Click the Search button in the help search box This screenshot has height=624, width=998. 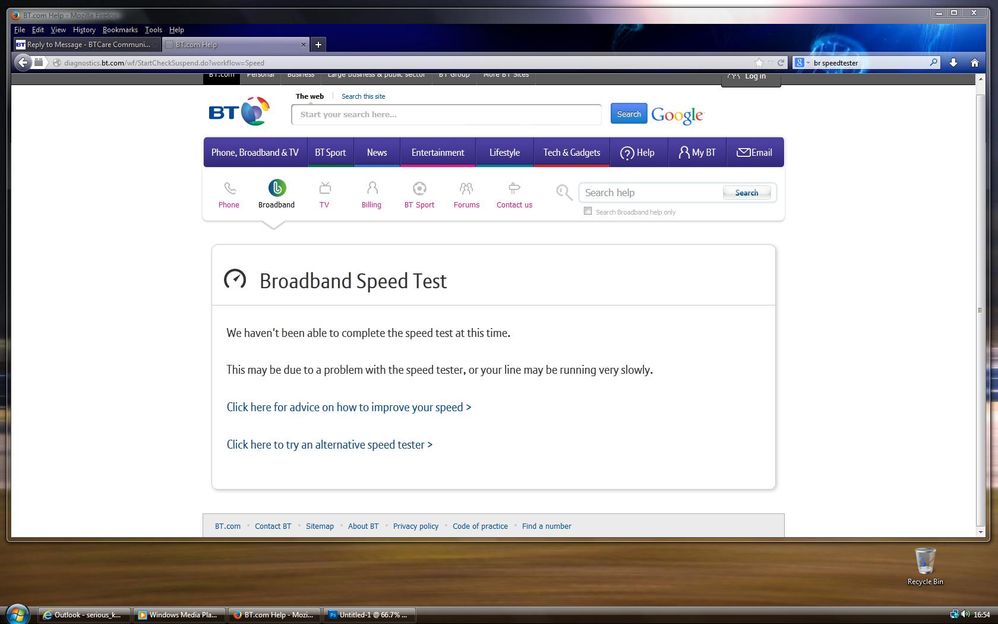(x=747, y=192)
